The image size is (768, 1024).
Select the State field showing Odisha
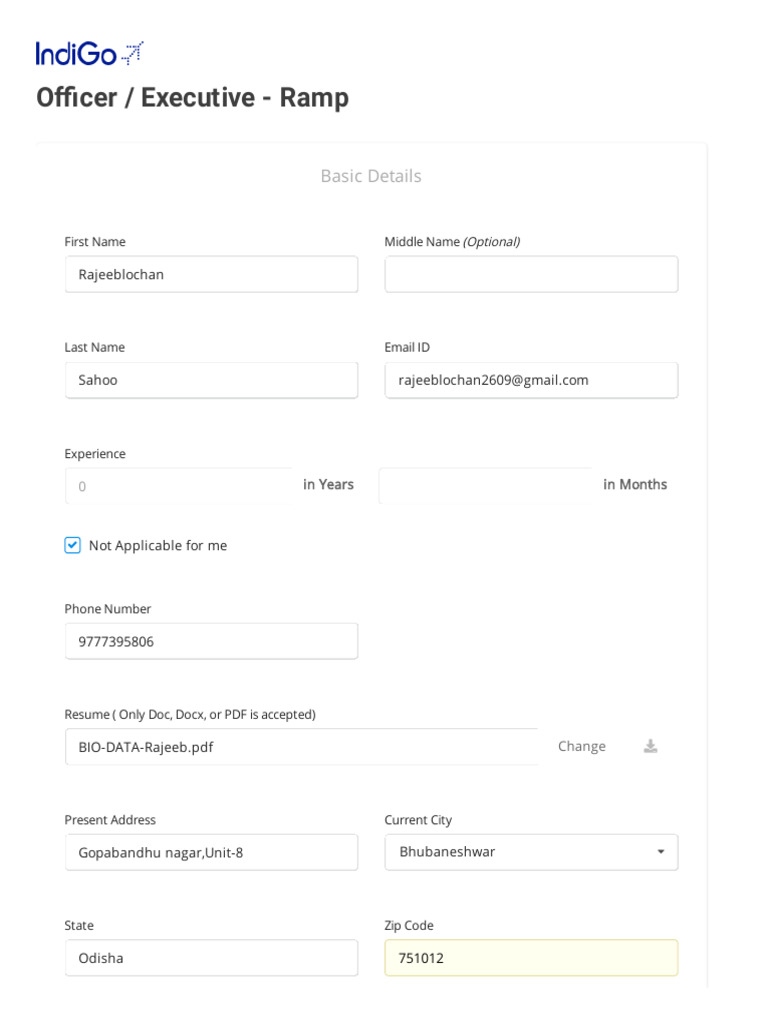[211, 958]
